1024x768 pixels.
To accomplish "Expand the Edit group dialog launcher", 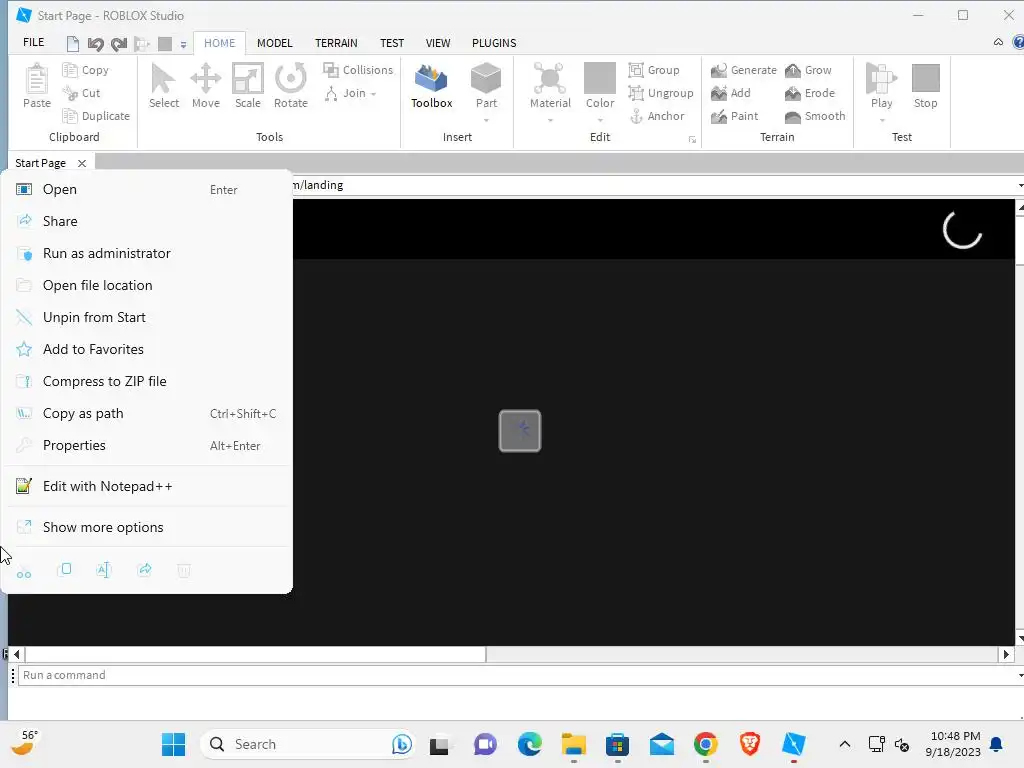I will [x=692, y=140].
